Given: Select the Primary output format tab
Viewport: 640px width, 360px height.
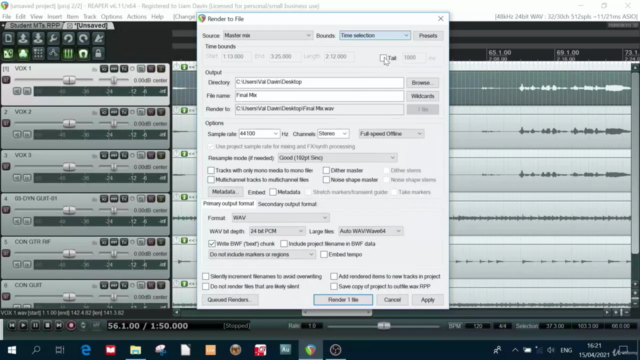Looking at the screenshot, I should 229,204.
